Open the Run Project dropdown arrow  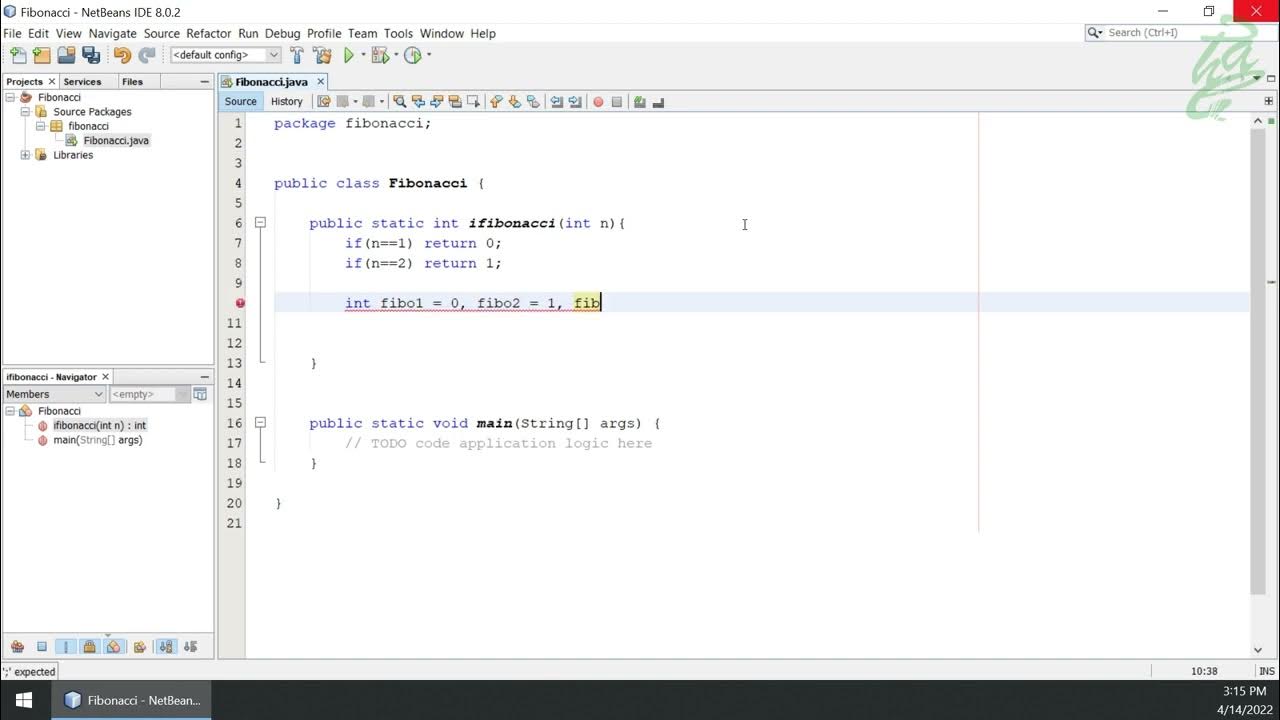363,55
